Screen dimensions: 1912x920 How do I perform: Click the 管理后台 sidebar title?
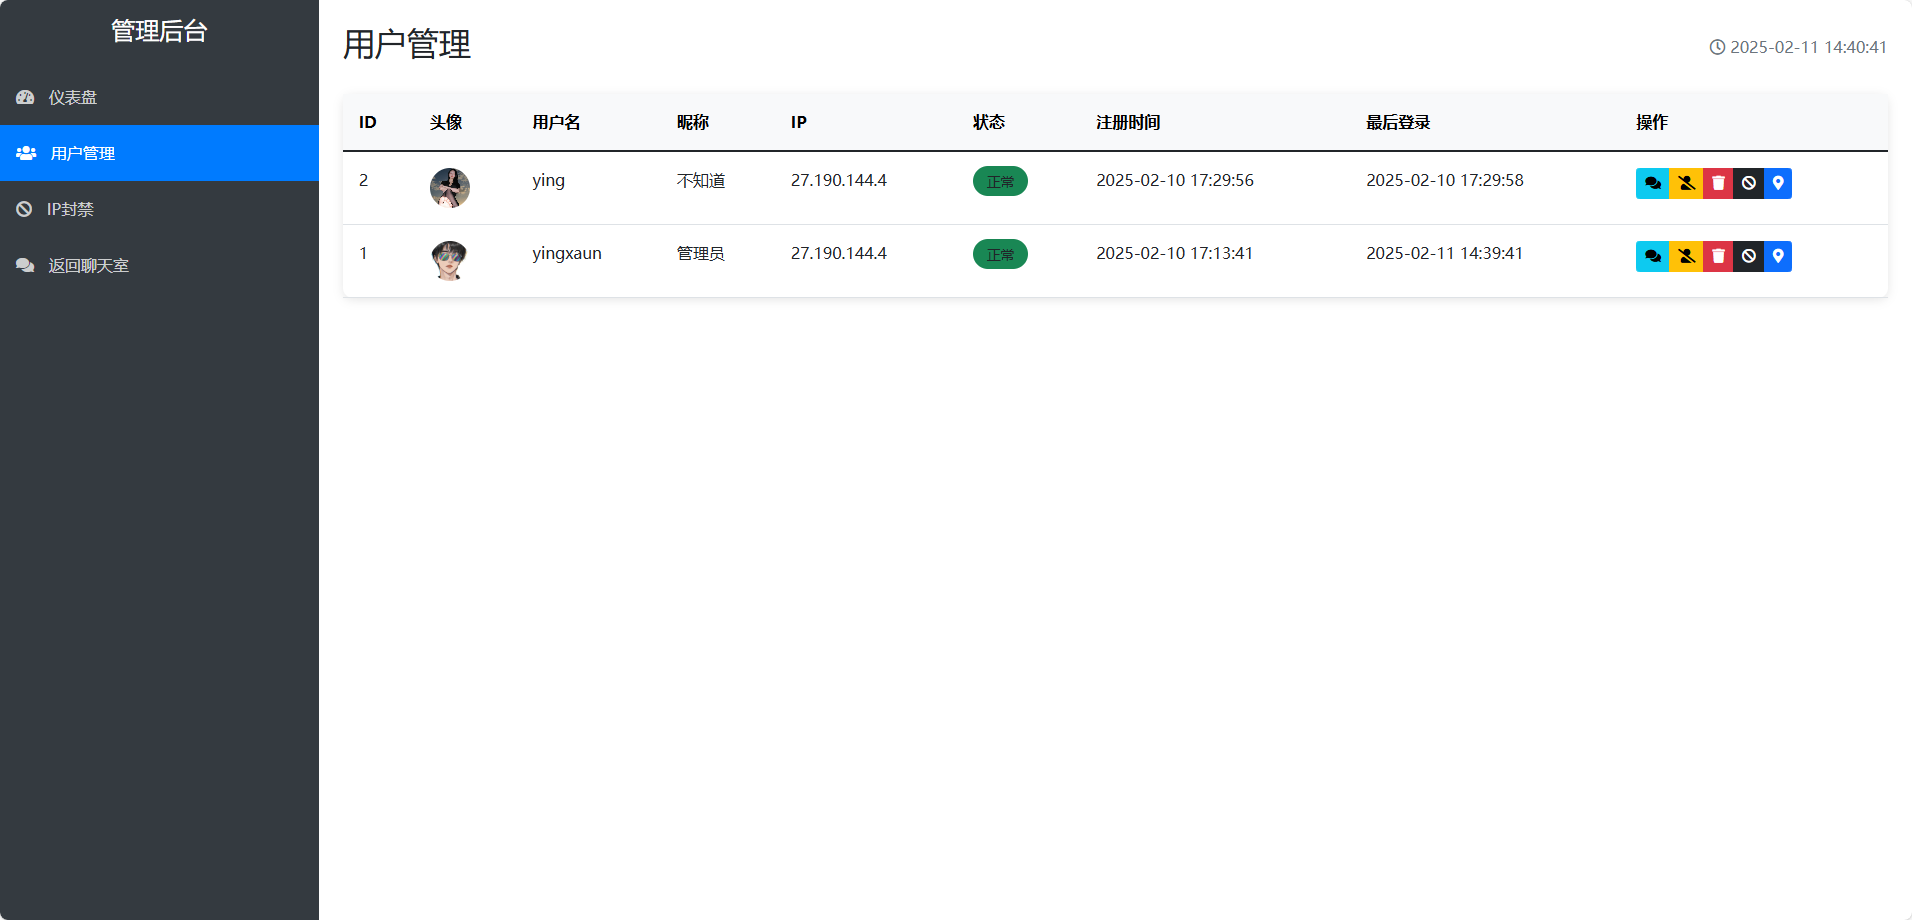click(159, 31)
